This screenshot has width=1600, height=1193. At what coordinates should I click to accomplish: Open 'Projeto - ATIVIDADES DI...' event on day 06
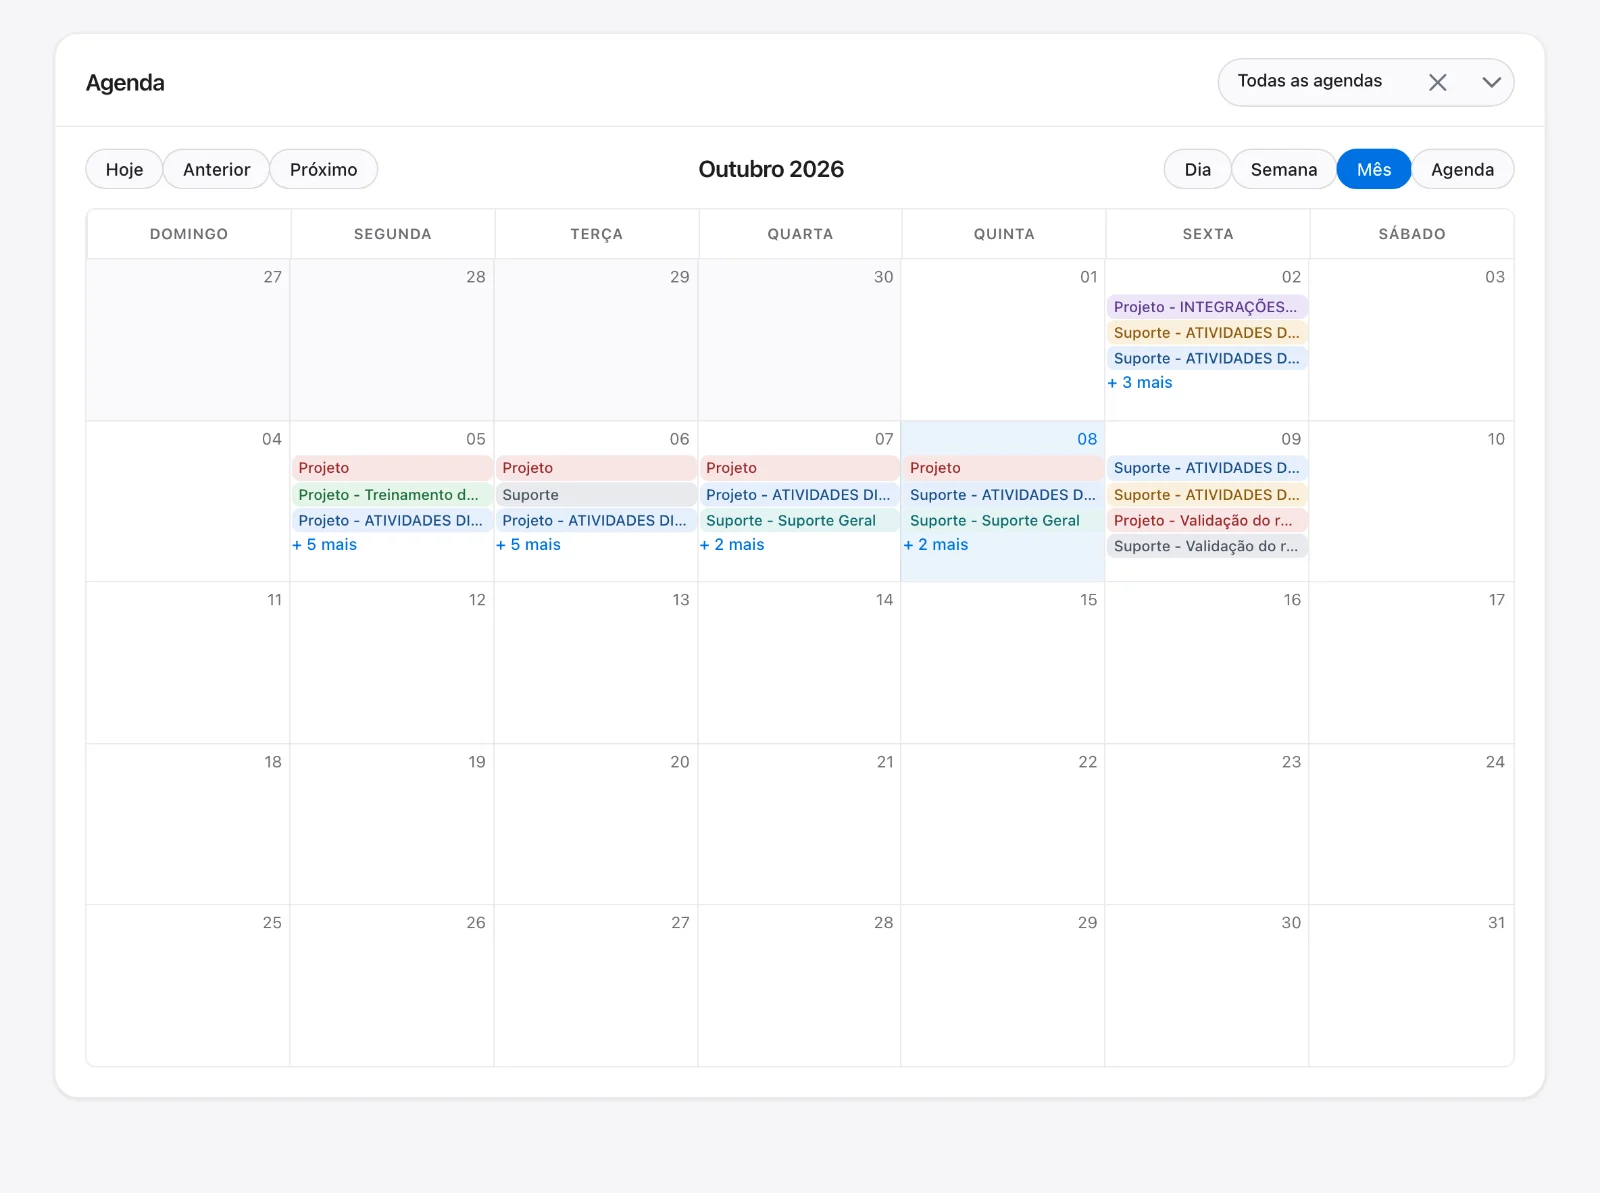tap(596, 521)
